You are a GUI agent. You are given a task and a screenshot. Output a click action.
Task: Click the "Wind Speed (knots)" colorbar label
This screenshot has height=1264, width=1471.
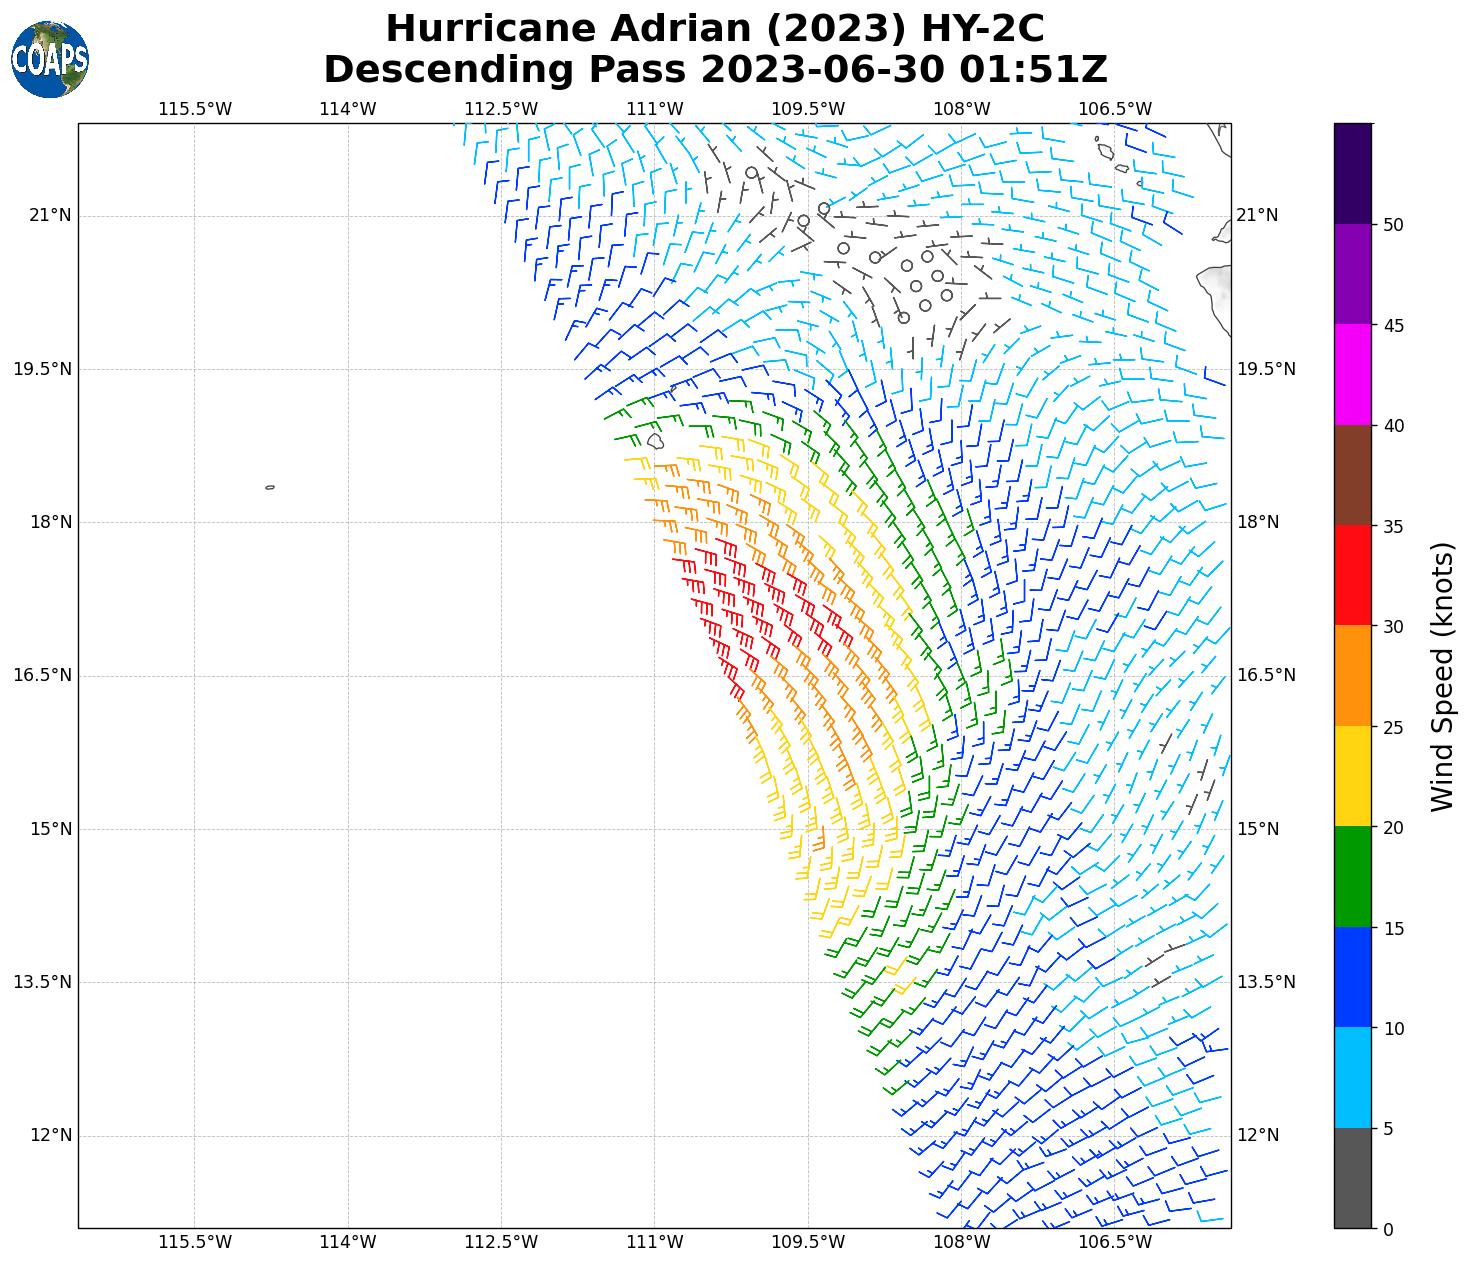tap(1442, 677)
